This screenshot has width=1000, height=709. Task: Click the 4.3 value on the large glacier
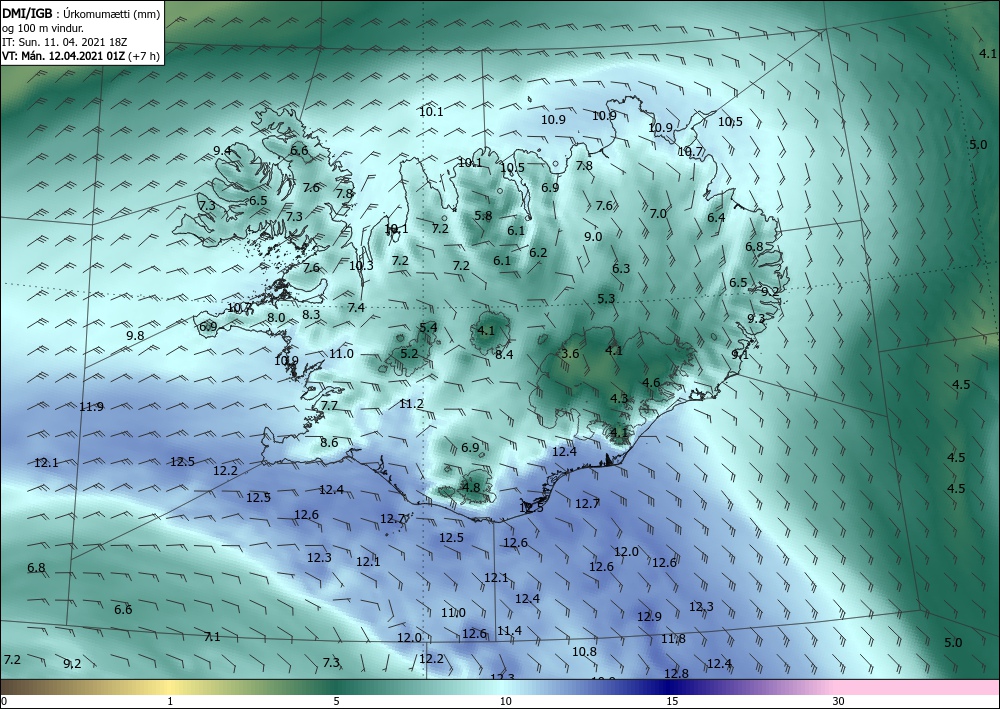(619, 398)
